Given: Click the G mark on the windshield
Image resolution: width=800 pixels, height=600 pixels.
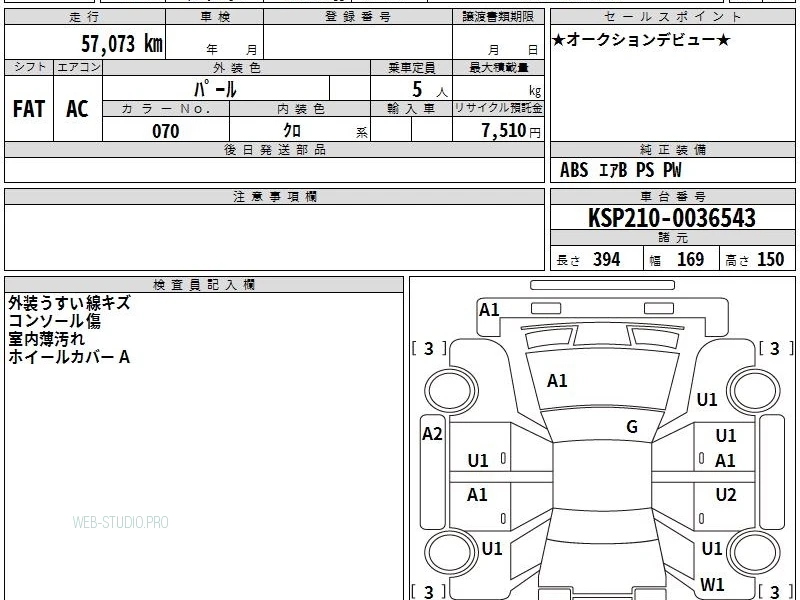Looking at the screenshot, I should tap(632, 427).
